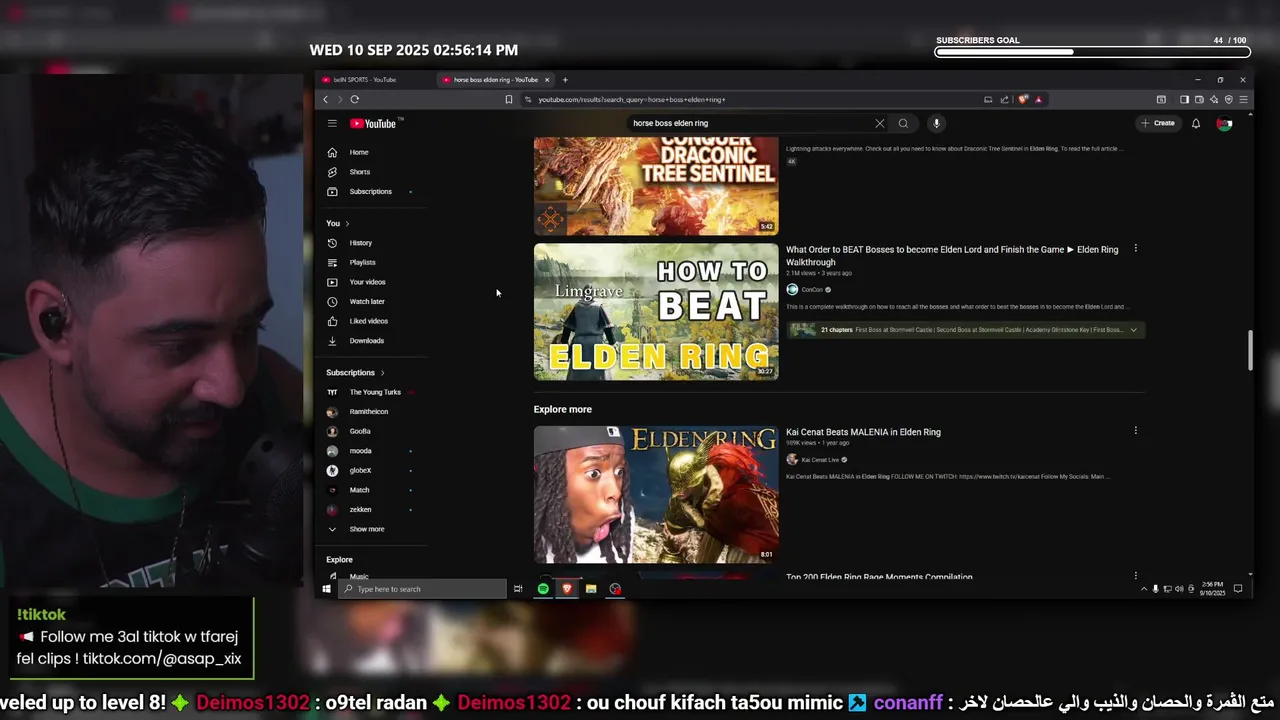Image resolution: width=1280 pixels, height=720 pixels.
Task: Click the Windows taskbar search box
Action: pyautogui.click(x=422, y=589)
